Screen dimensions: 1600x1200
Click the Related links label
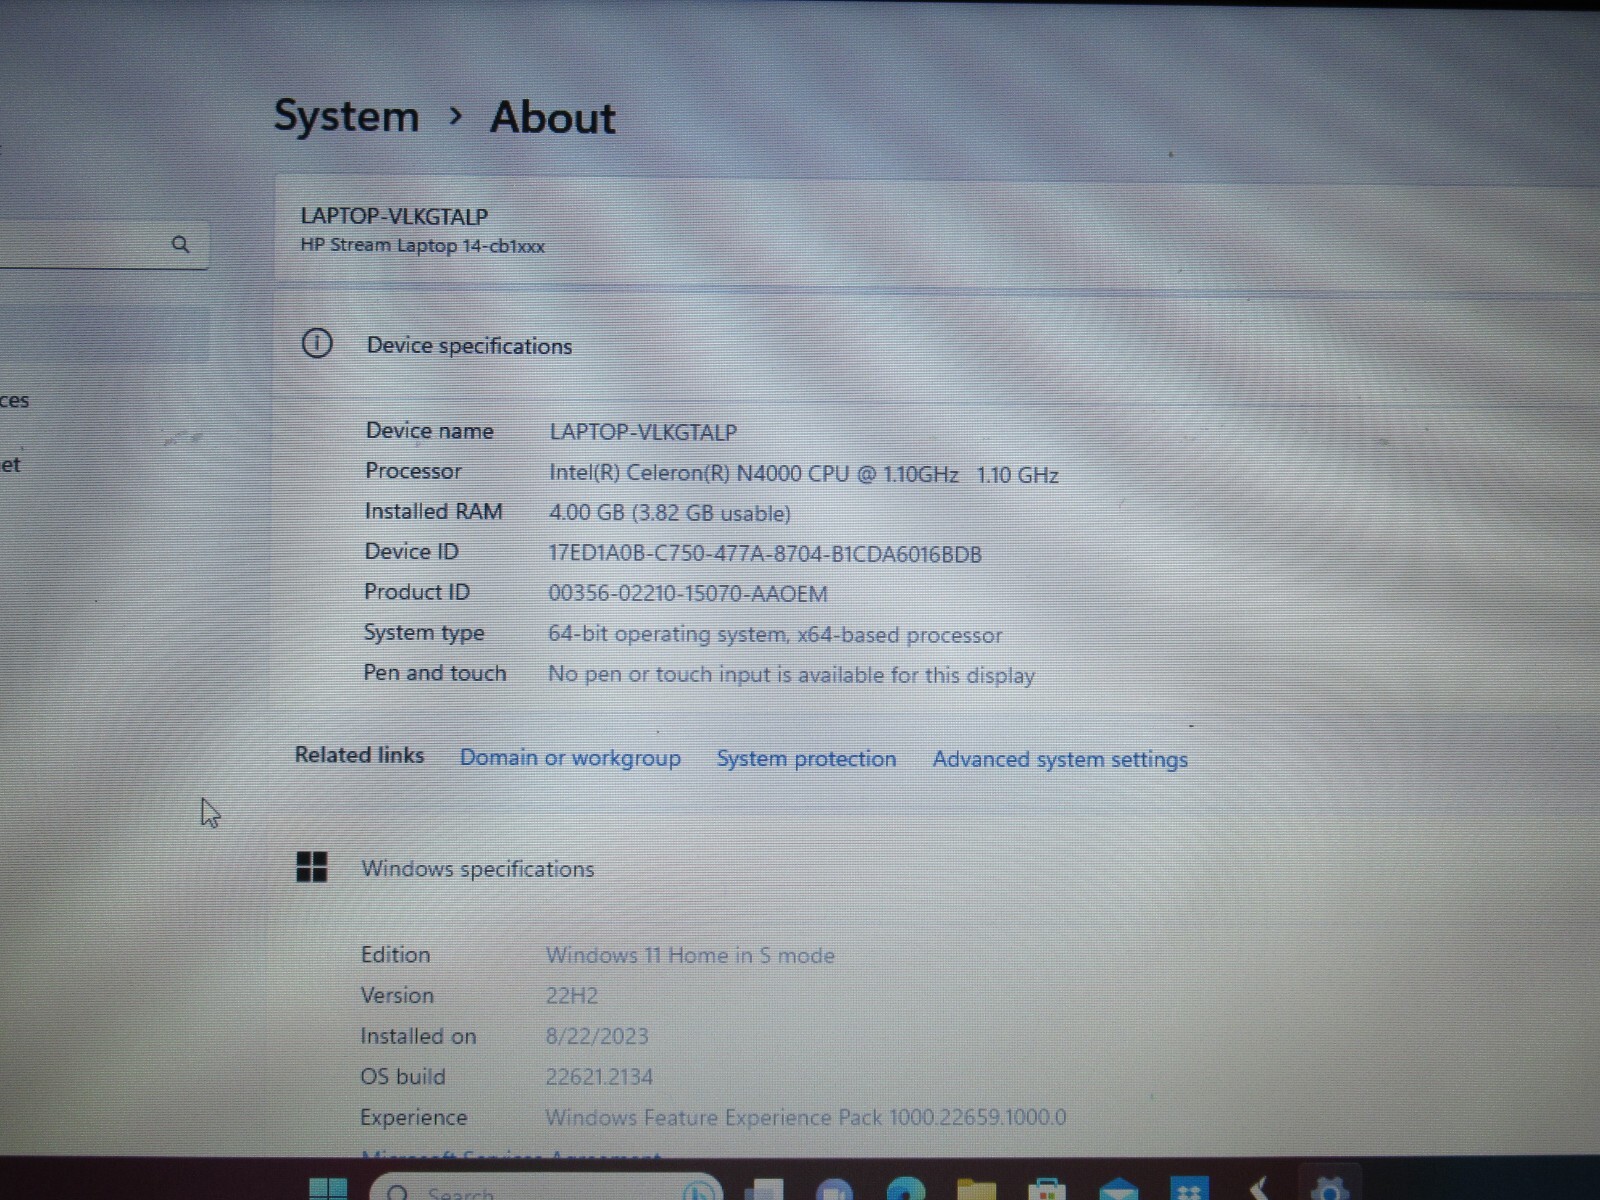click(x=359, y=755)
